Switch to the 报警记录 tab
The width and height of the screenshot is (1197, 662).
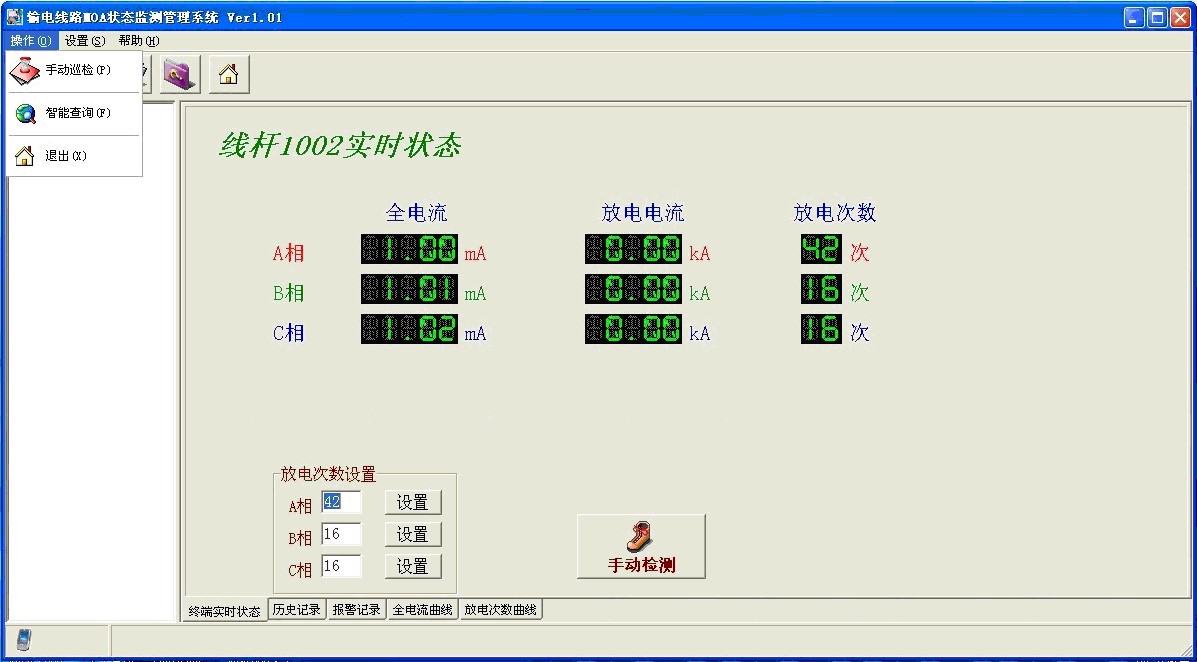[357, 609]
